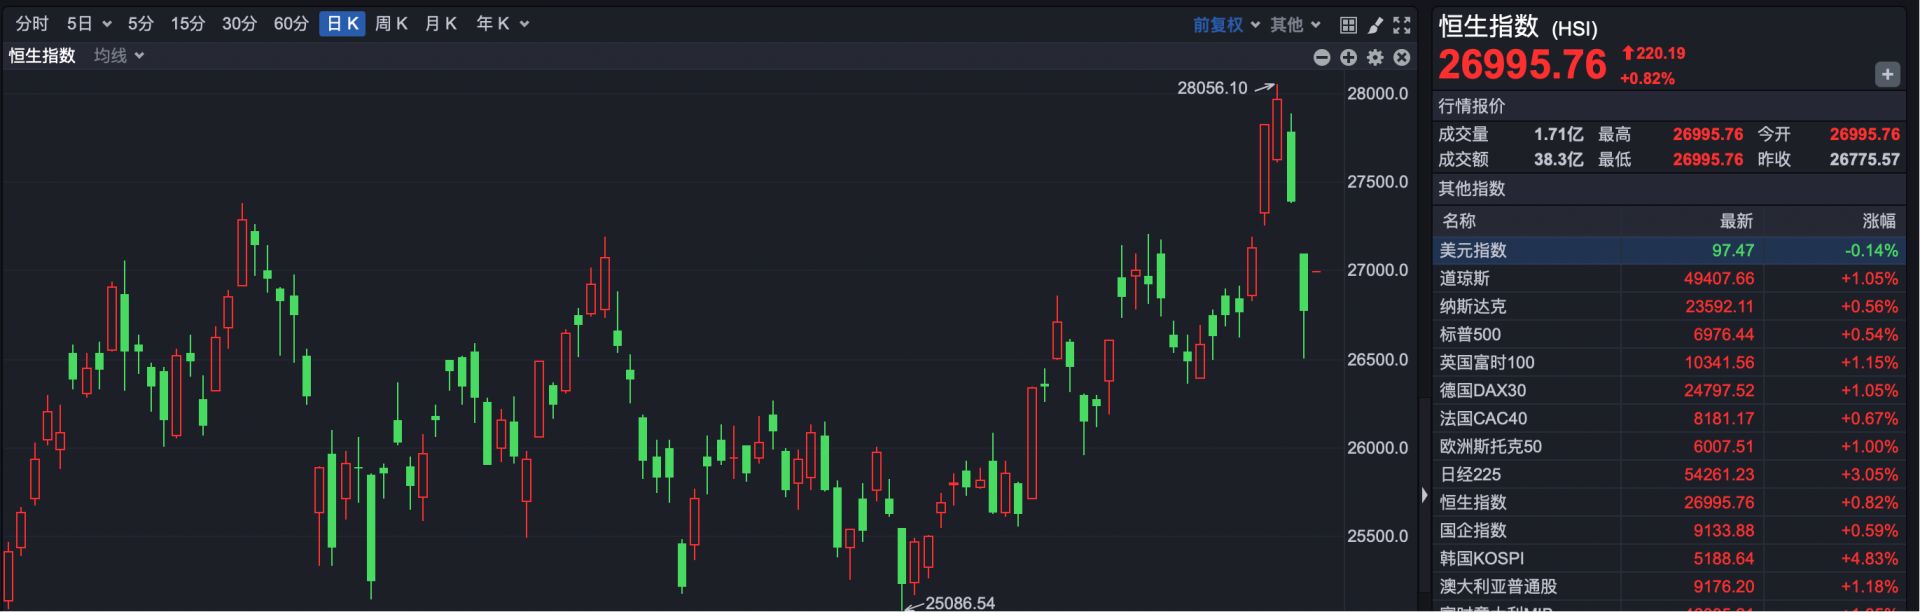
Task: Click the +0.82% change value in header
Action: pos(1647,78)
